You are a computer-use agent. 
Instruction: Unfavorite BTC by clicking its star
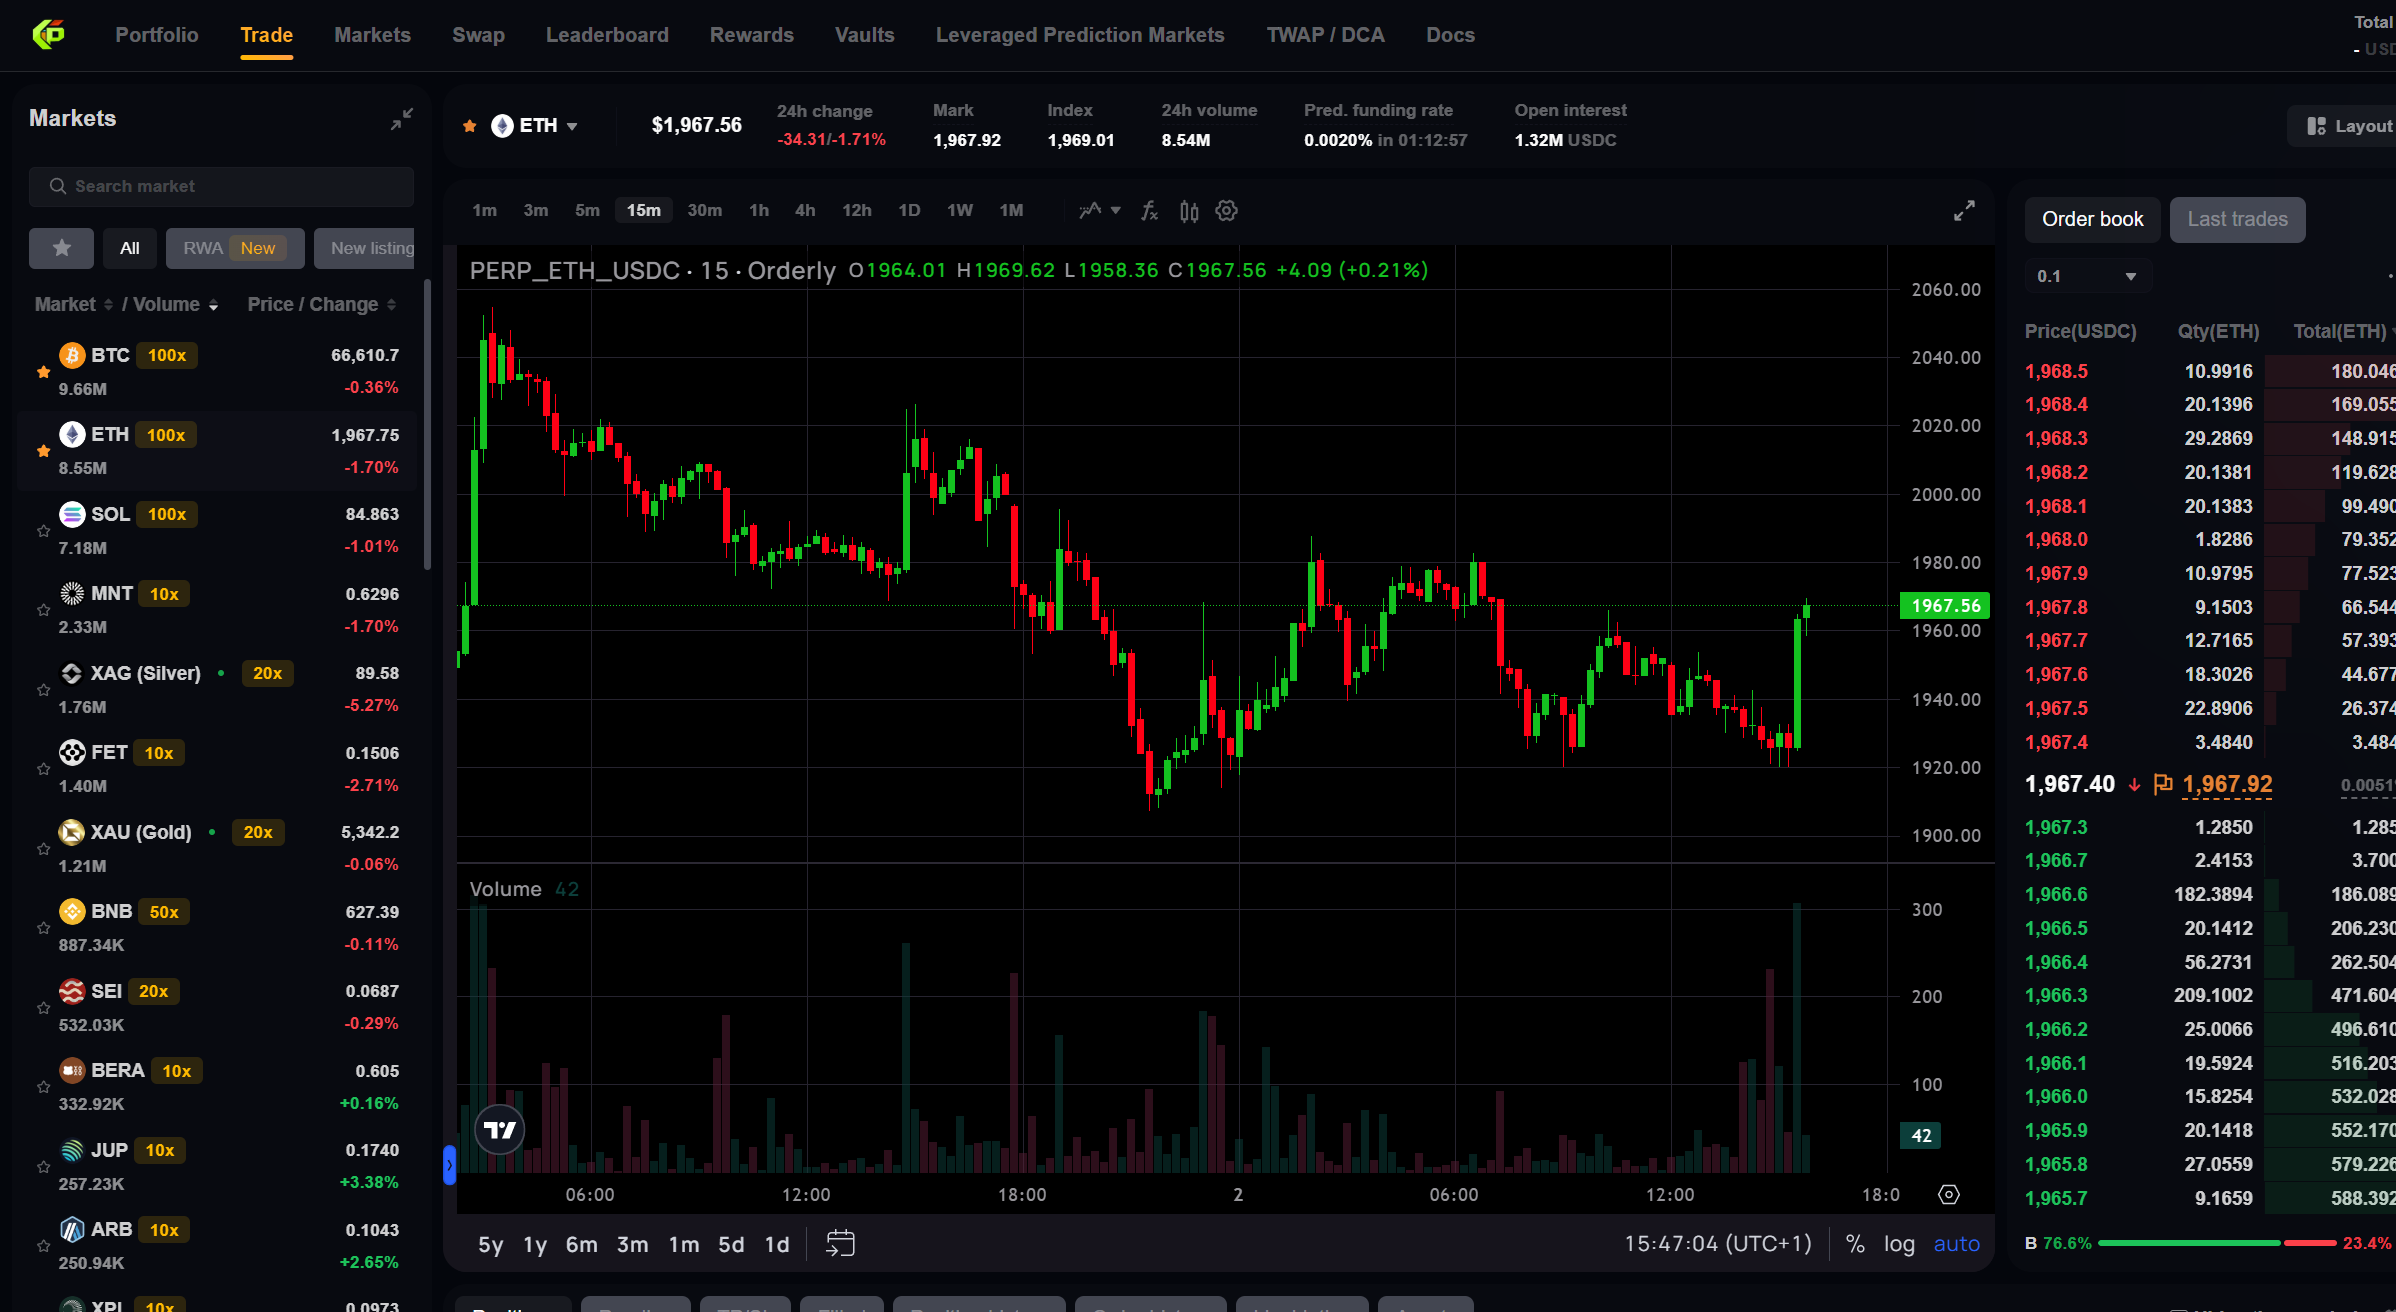(x=43, y=372)
